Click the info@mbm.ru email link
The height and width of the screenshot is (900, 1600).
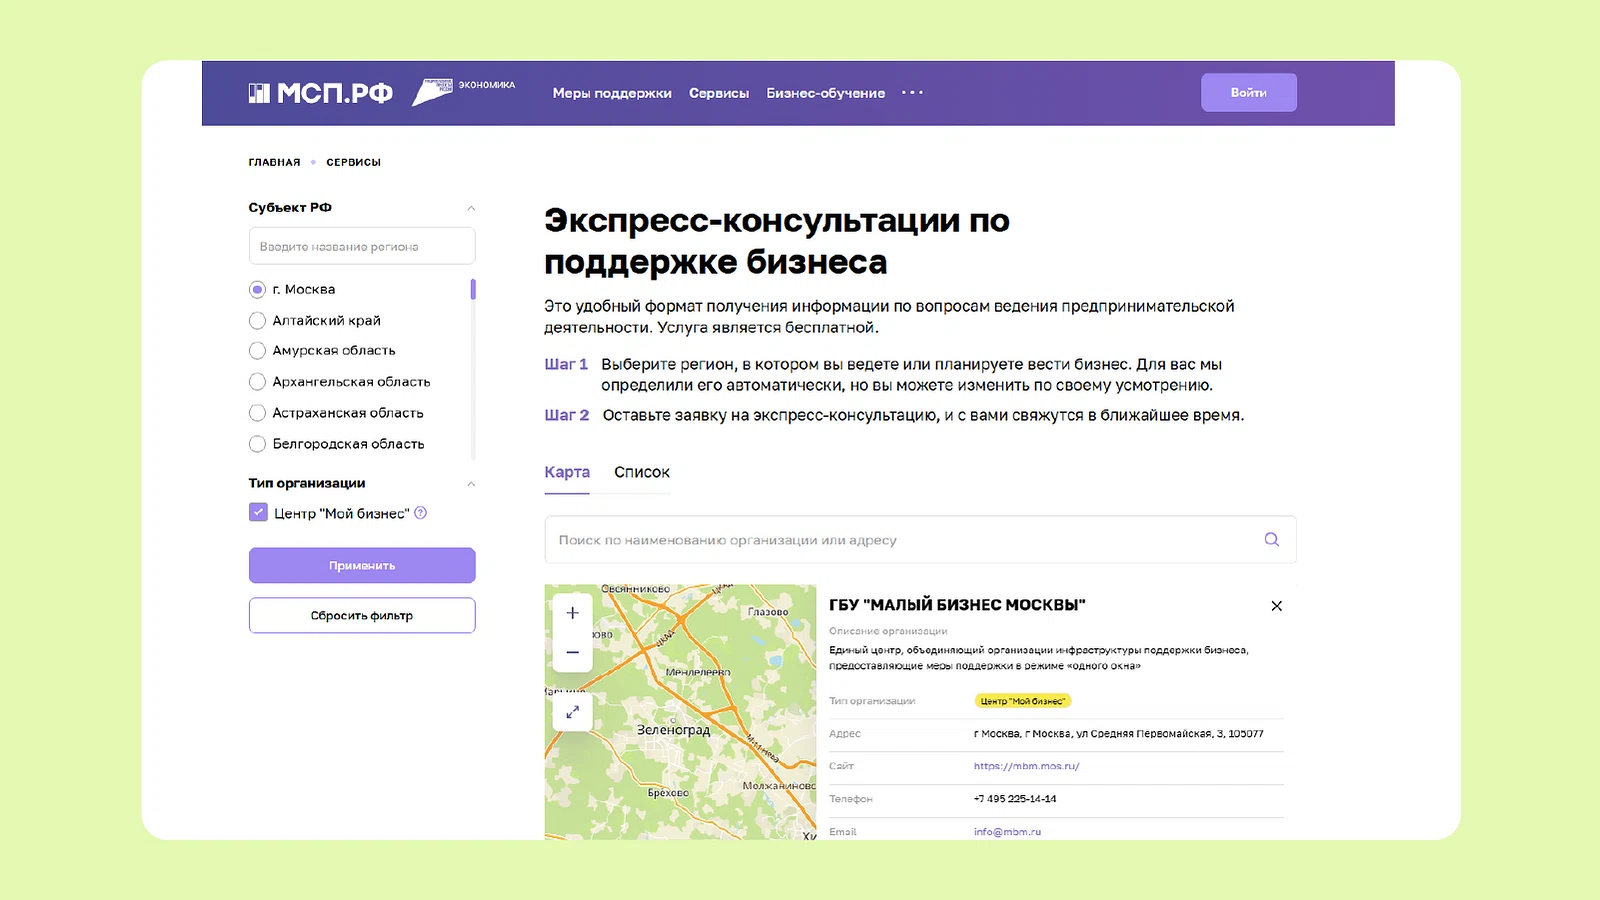[x=1007, y=832]
